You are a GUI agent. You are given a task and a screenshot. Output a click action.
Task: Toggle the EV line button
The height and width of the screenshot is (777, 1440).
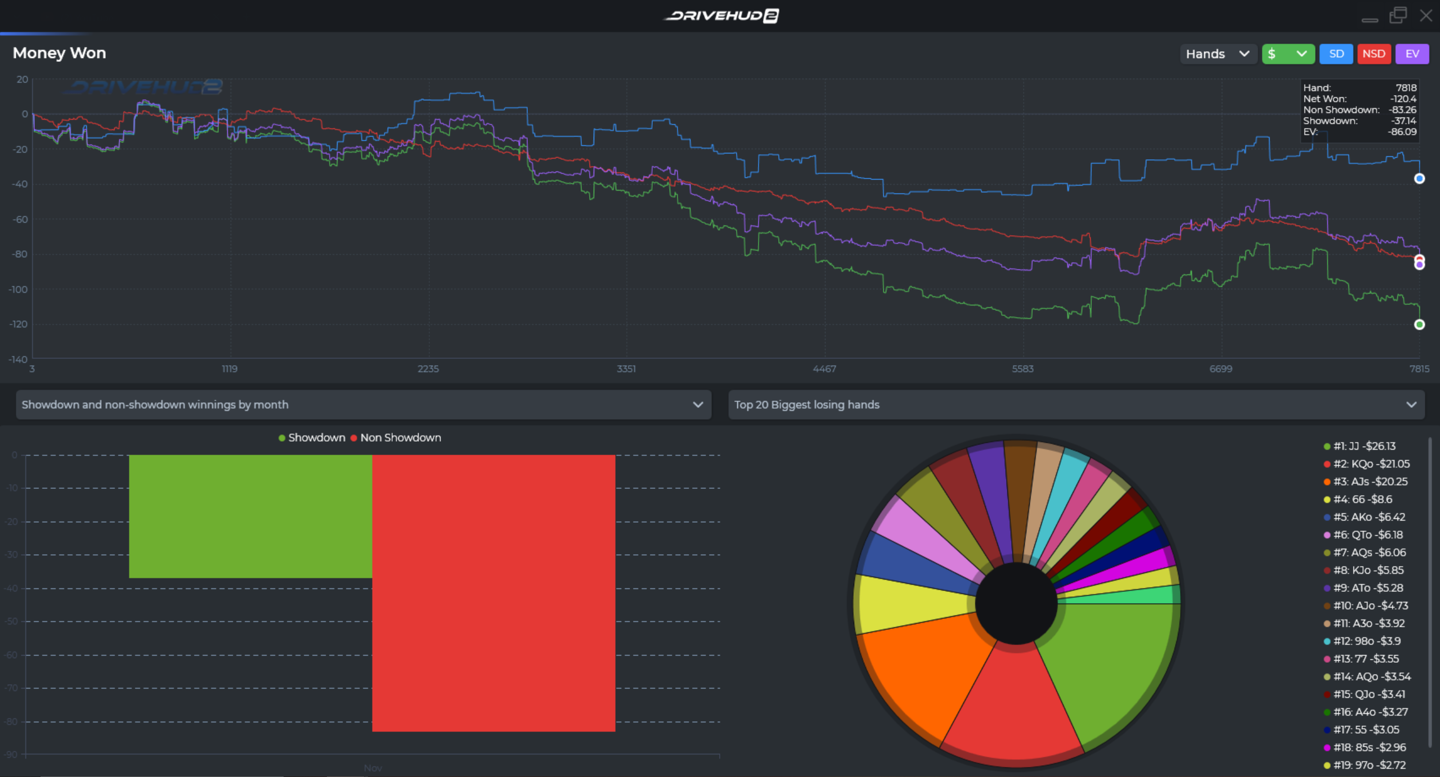(x=1412, y=54)
